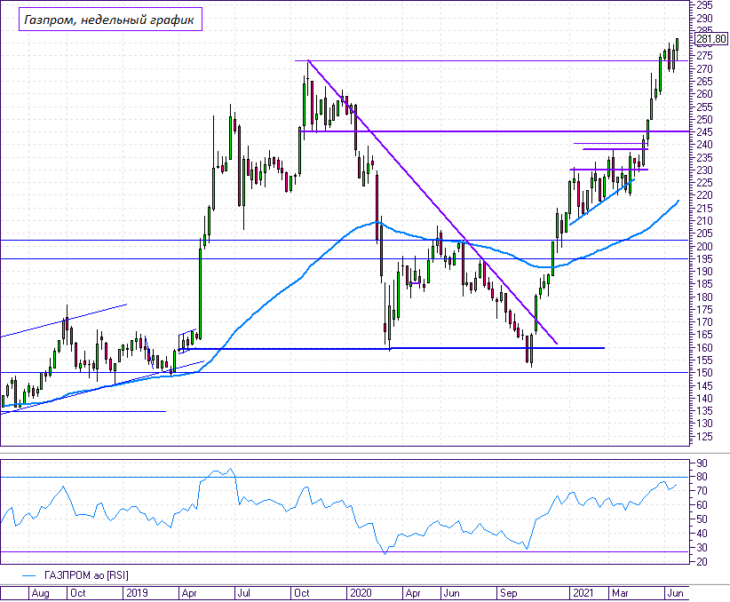
Task: Click the '2019' label on time axis
Action: coord(137,593)
